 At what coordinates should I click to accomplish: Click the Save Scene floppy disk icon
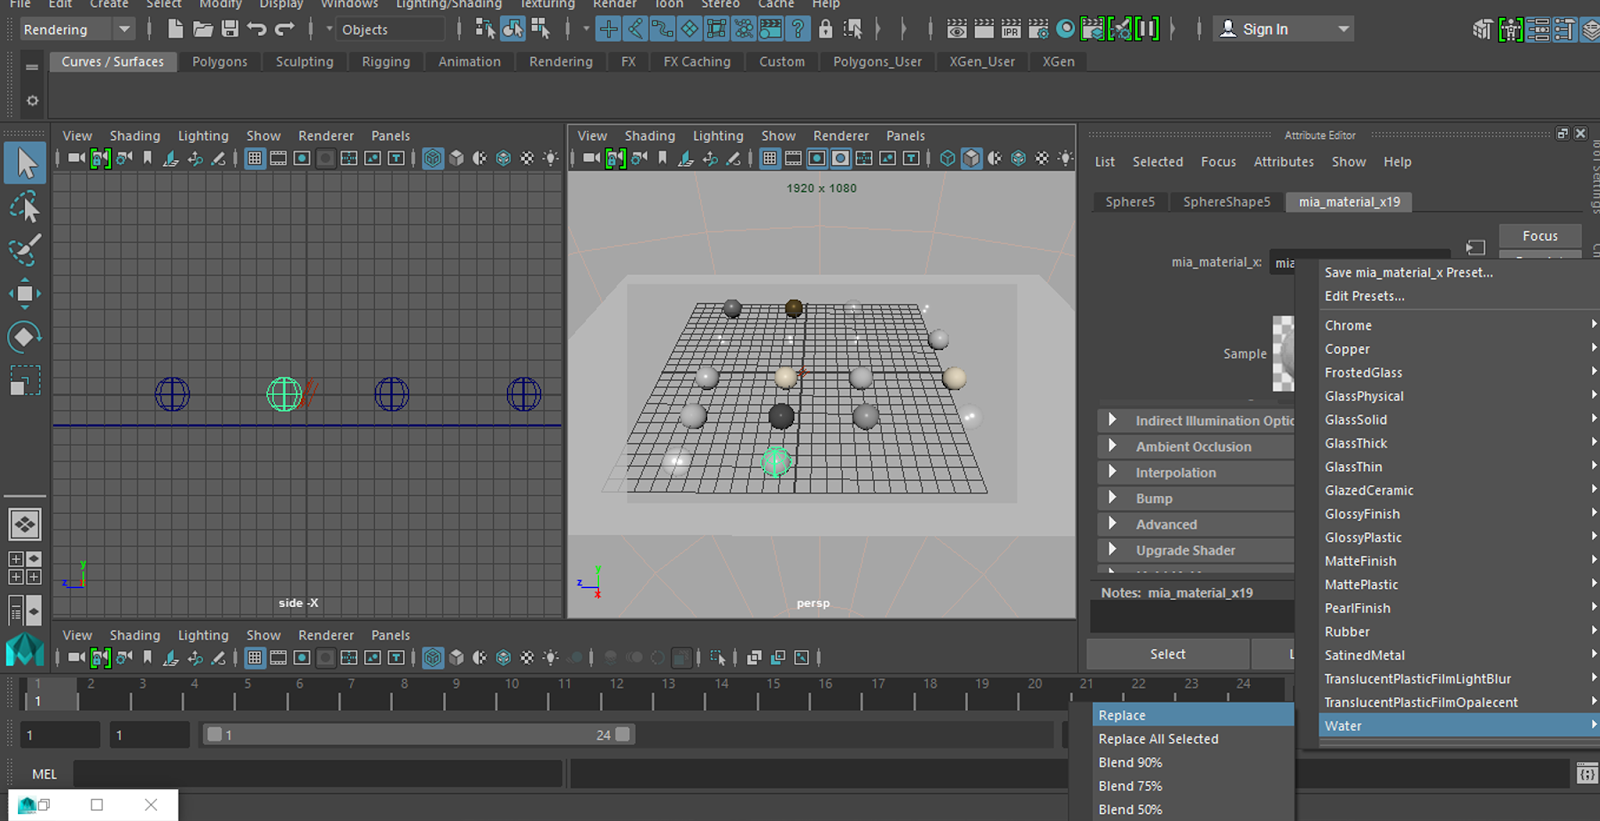click(230, 29)
